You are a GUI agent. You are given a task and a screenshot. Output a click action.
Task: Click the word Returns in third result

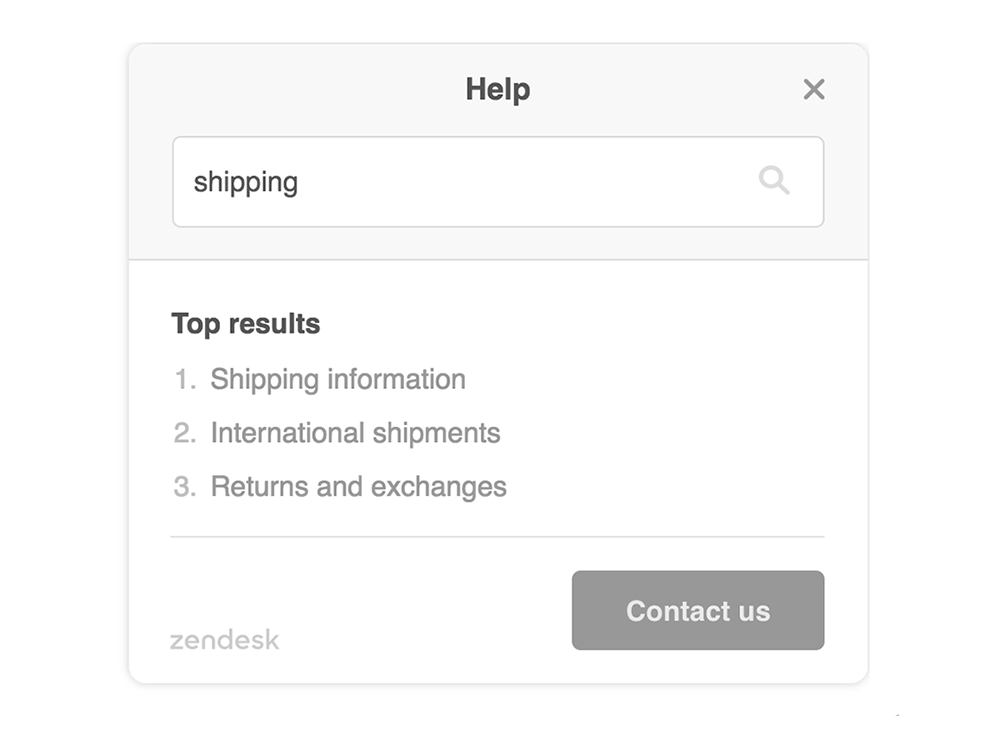260,487
